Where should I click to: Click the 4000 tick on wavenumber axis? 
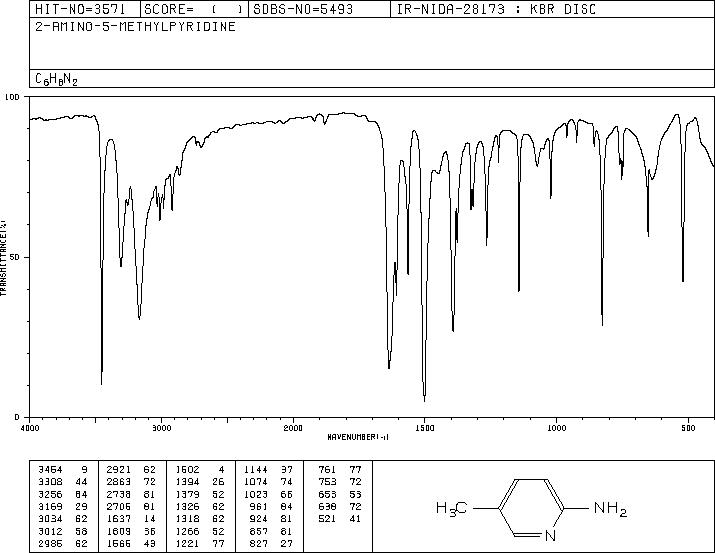30,428
